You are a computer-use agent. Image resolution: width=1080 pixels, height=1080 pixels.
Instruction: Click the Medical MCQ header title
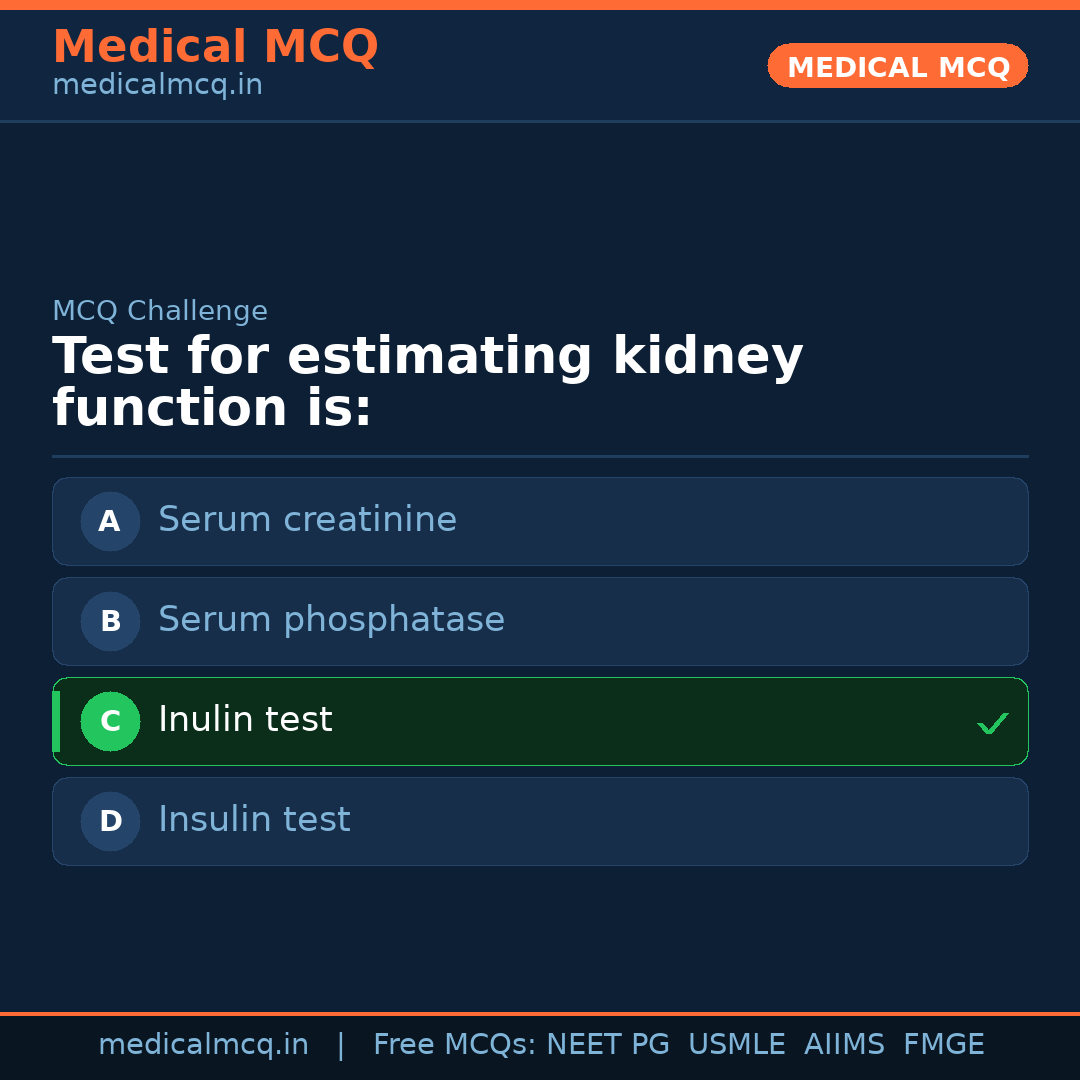(x=215, y=47)
